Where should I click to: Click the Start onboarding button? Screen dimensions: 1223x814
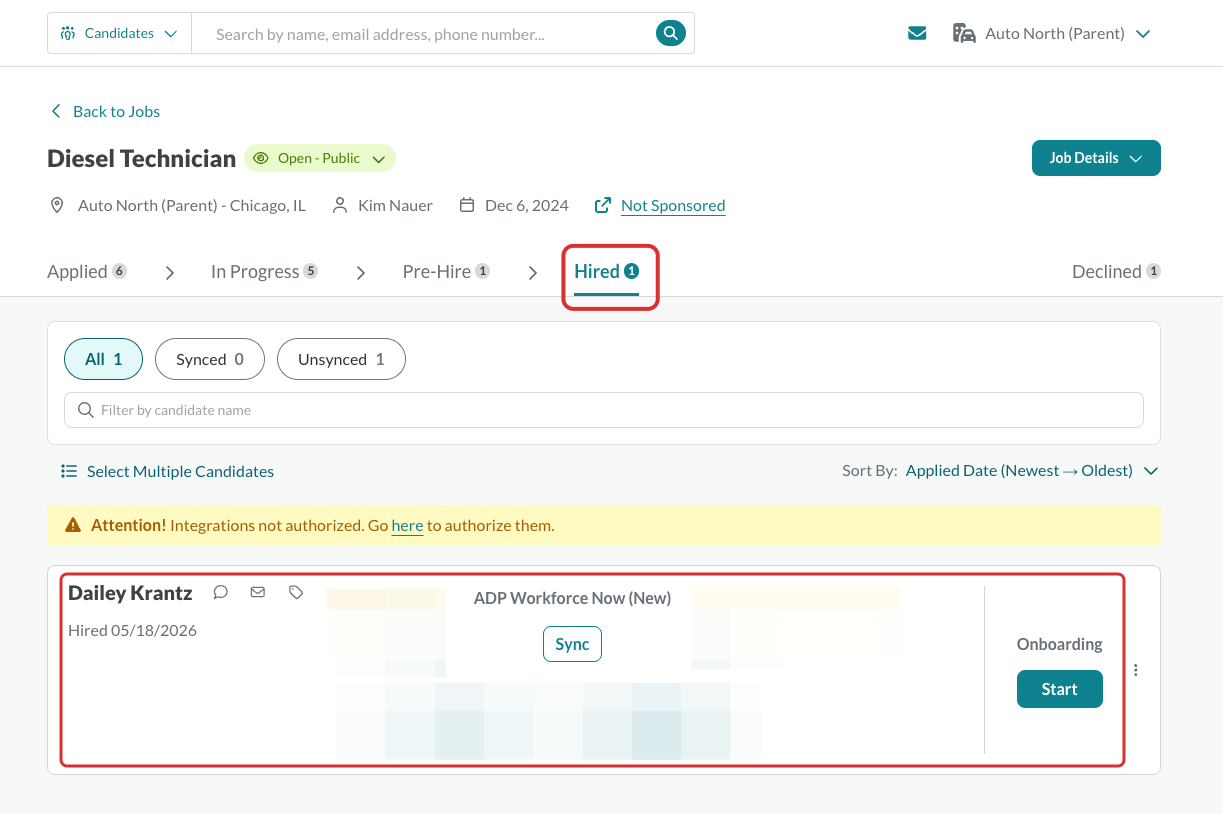tap(1060, 689)
